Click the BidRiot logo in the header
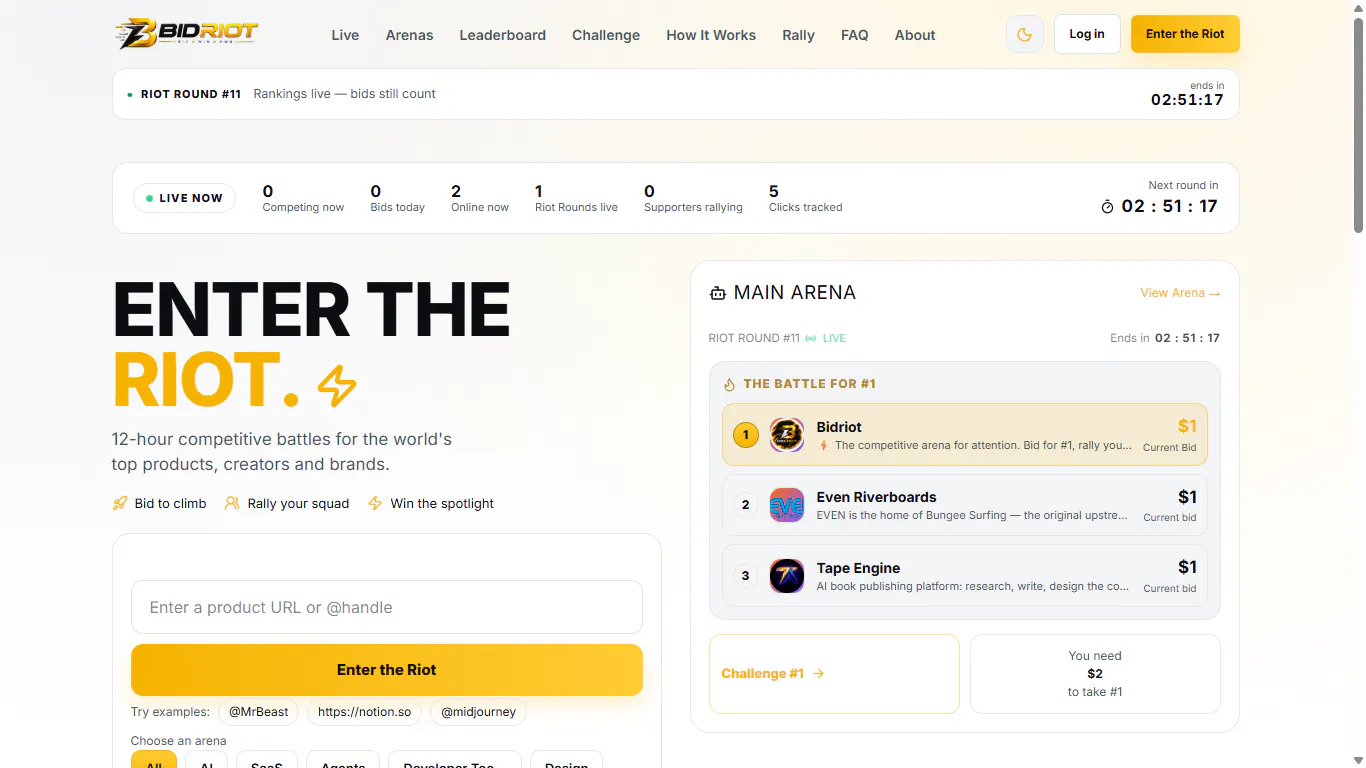The width and height of the screenshot is (1366, 768). tap(186, 34)
